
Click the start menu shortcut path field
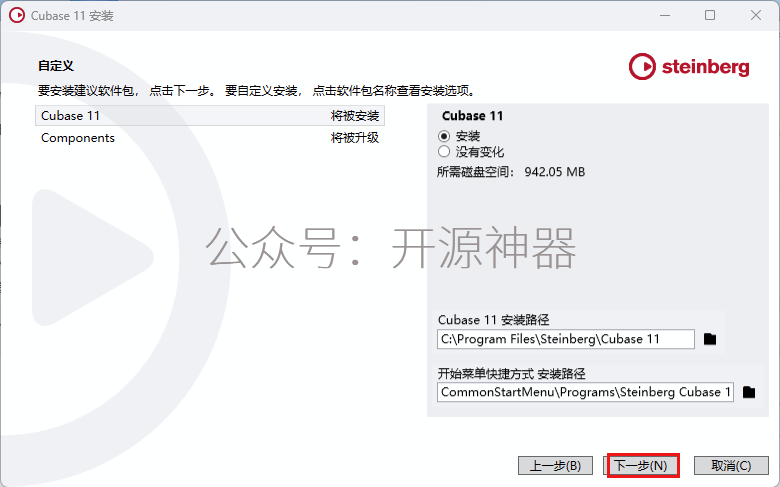click(x=585, y=392)
